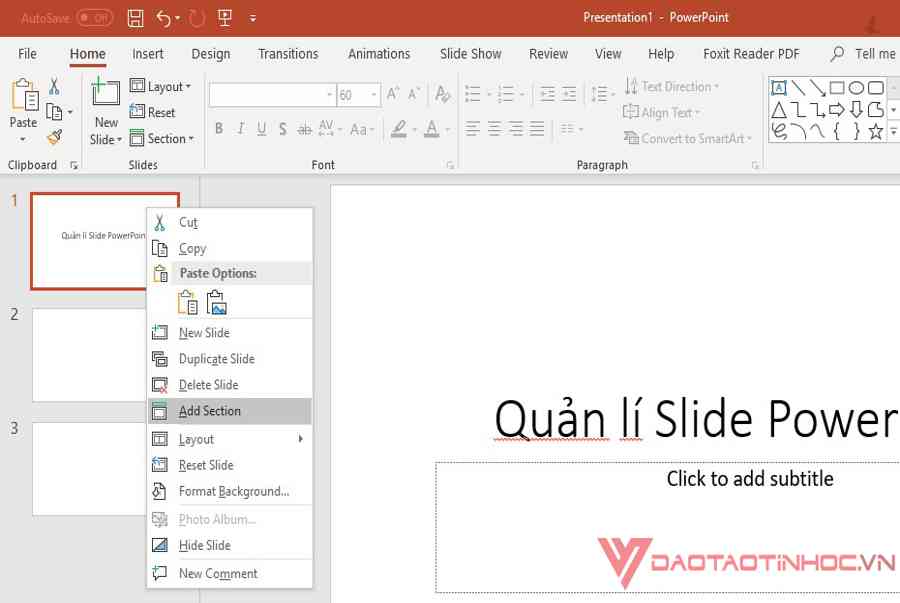Open Customize Quick Access Toolbar arrow

click(x=253, y=19)
